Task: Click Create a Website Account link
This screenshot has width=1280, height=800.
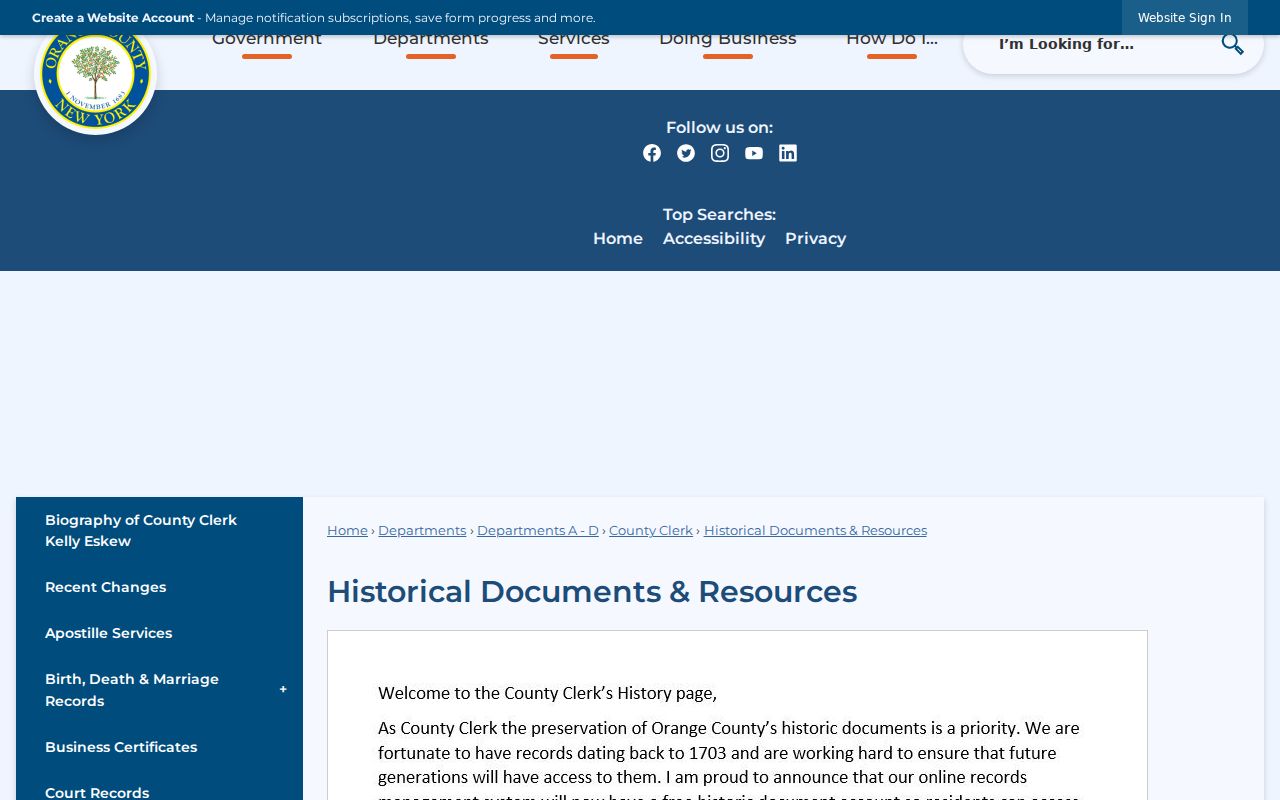Action: (x=113, y=18)
